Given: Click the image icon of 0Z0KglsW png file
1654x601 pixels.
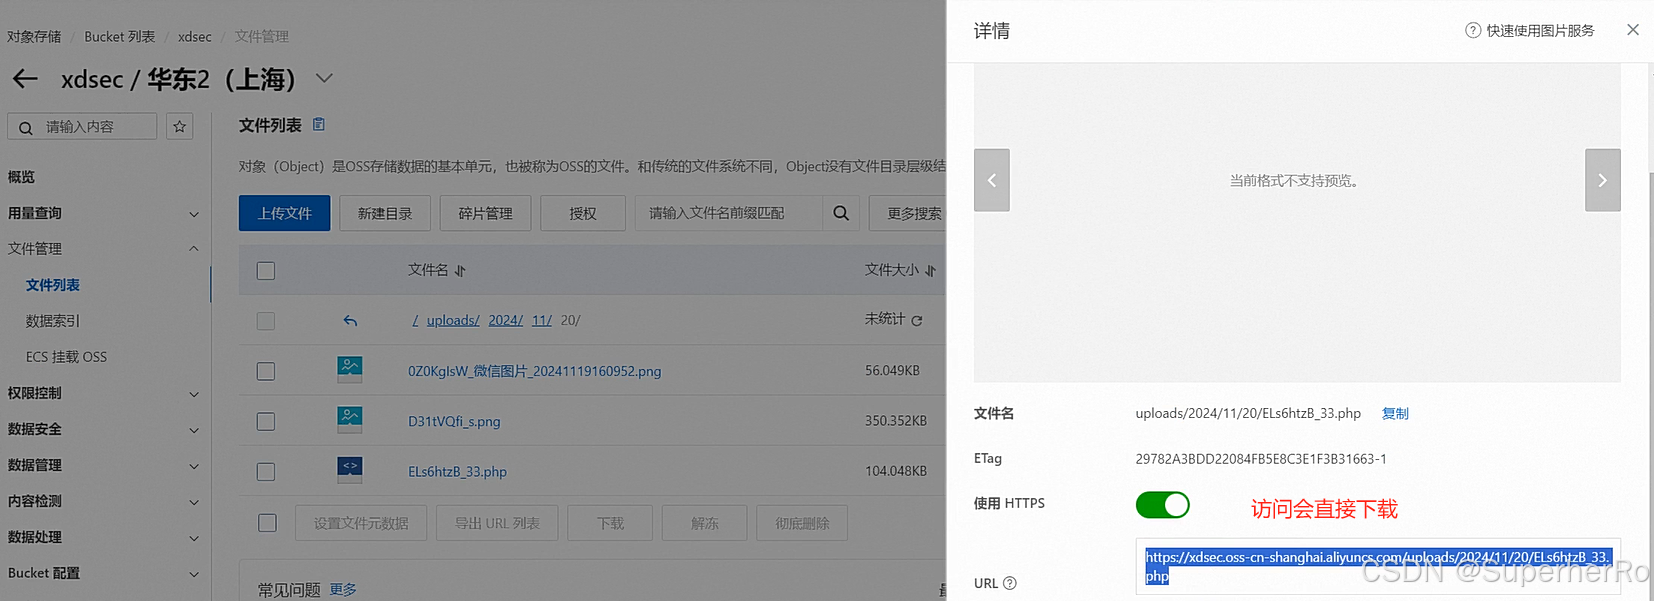Looking at the screenshot, I should pos(350,370).
